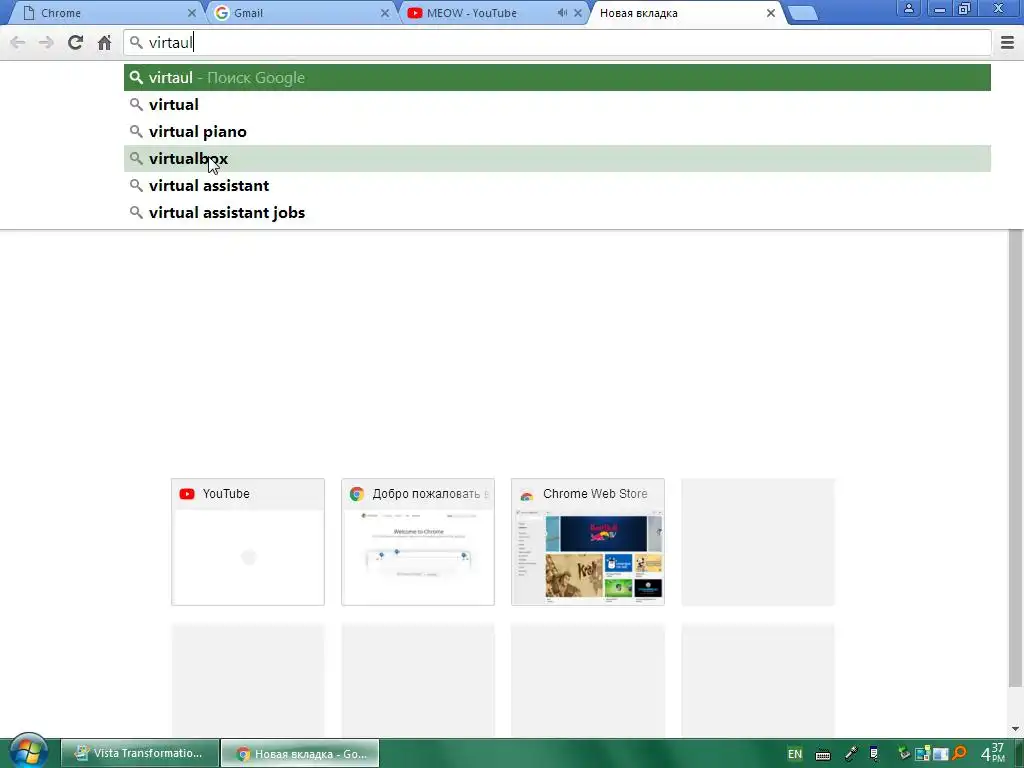Screen dimensions: 1024x768
Task: Open Vista Transformation taskbar item
Action: [140, 753]
